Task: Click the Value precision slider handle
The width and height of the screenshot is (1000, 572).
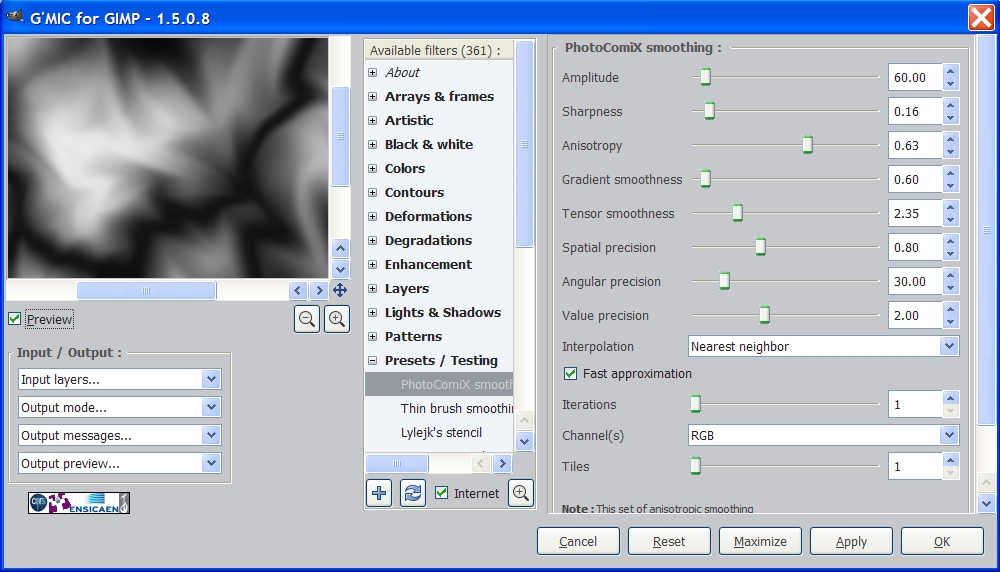Action: pos(764,315)
